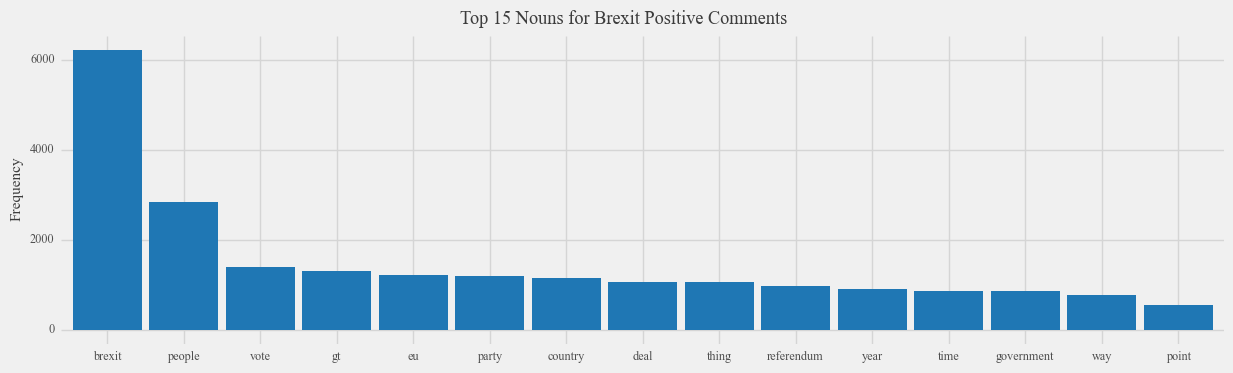1233x373 pixels.
Task: Click the vote bar
Action: 260,298
